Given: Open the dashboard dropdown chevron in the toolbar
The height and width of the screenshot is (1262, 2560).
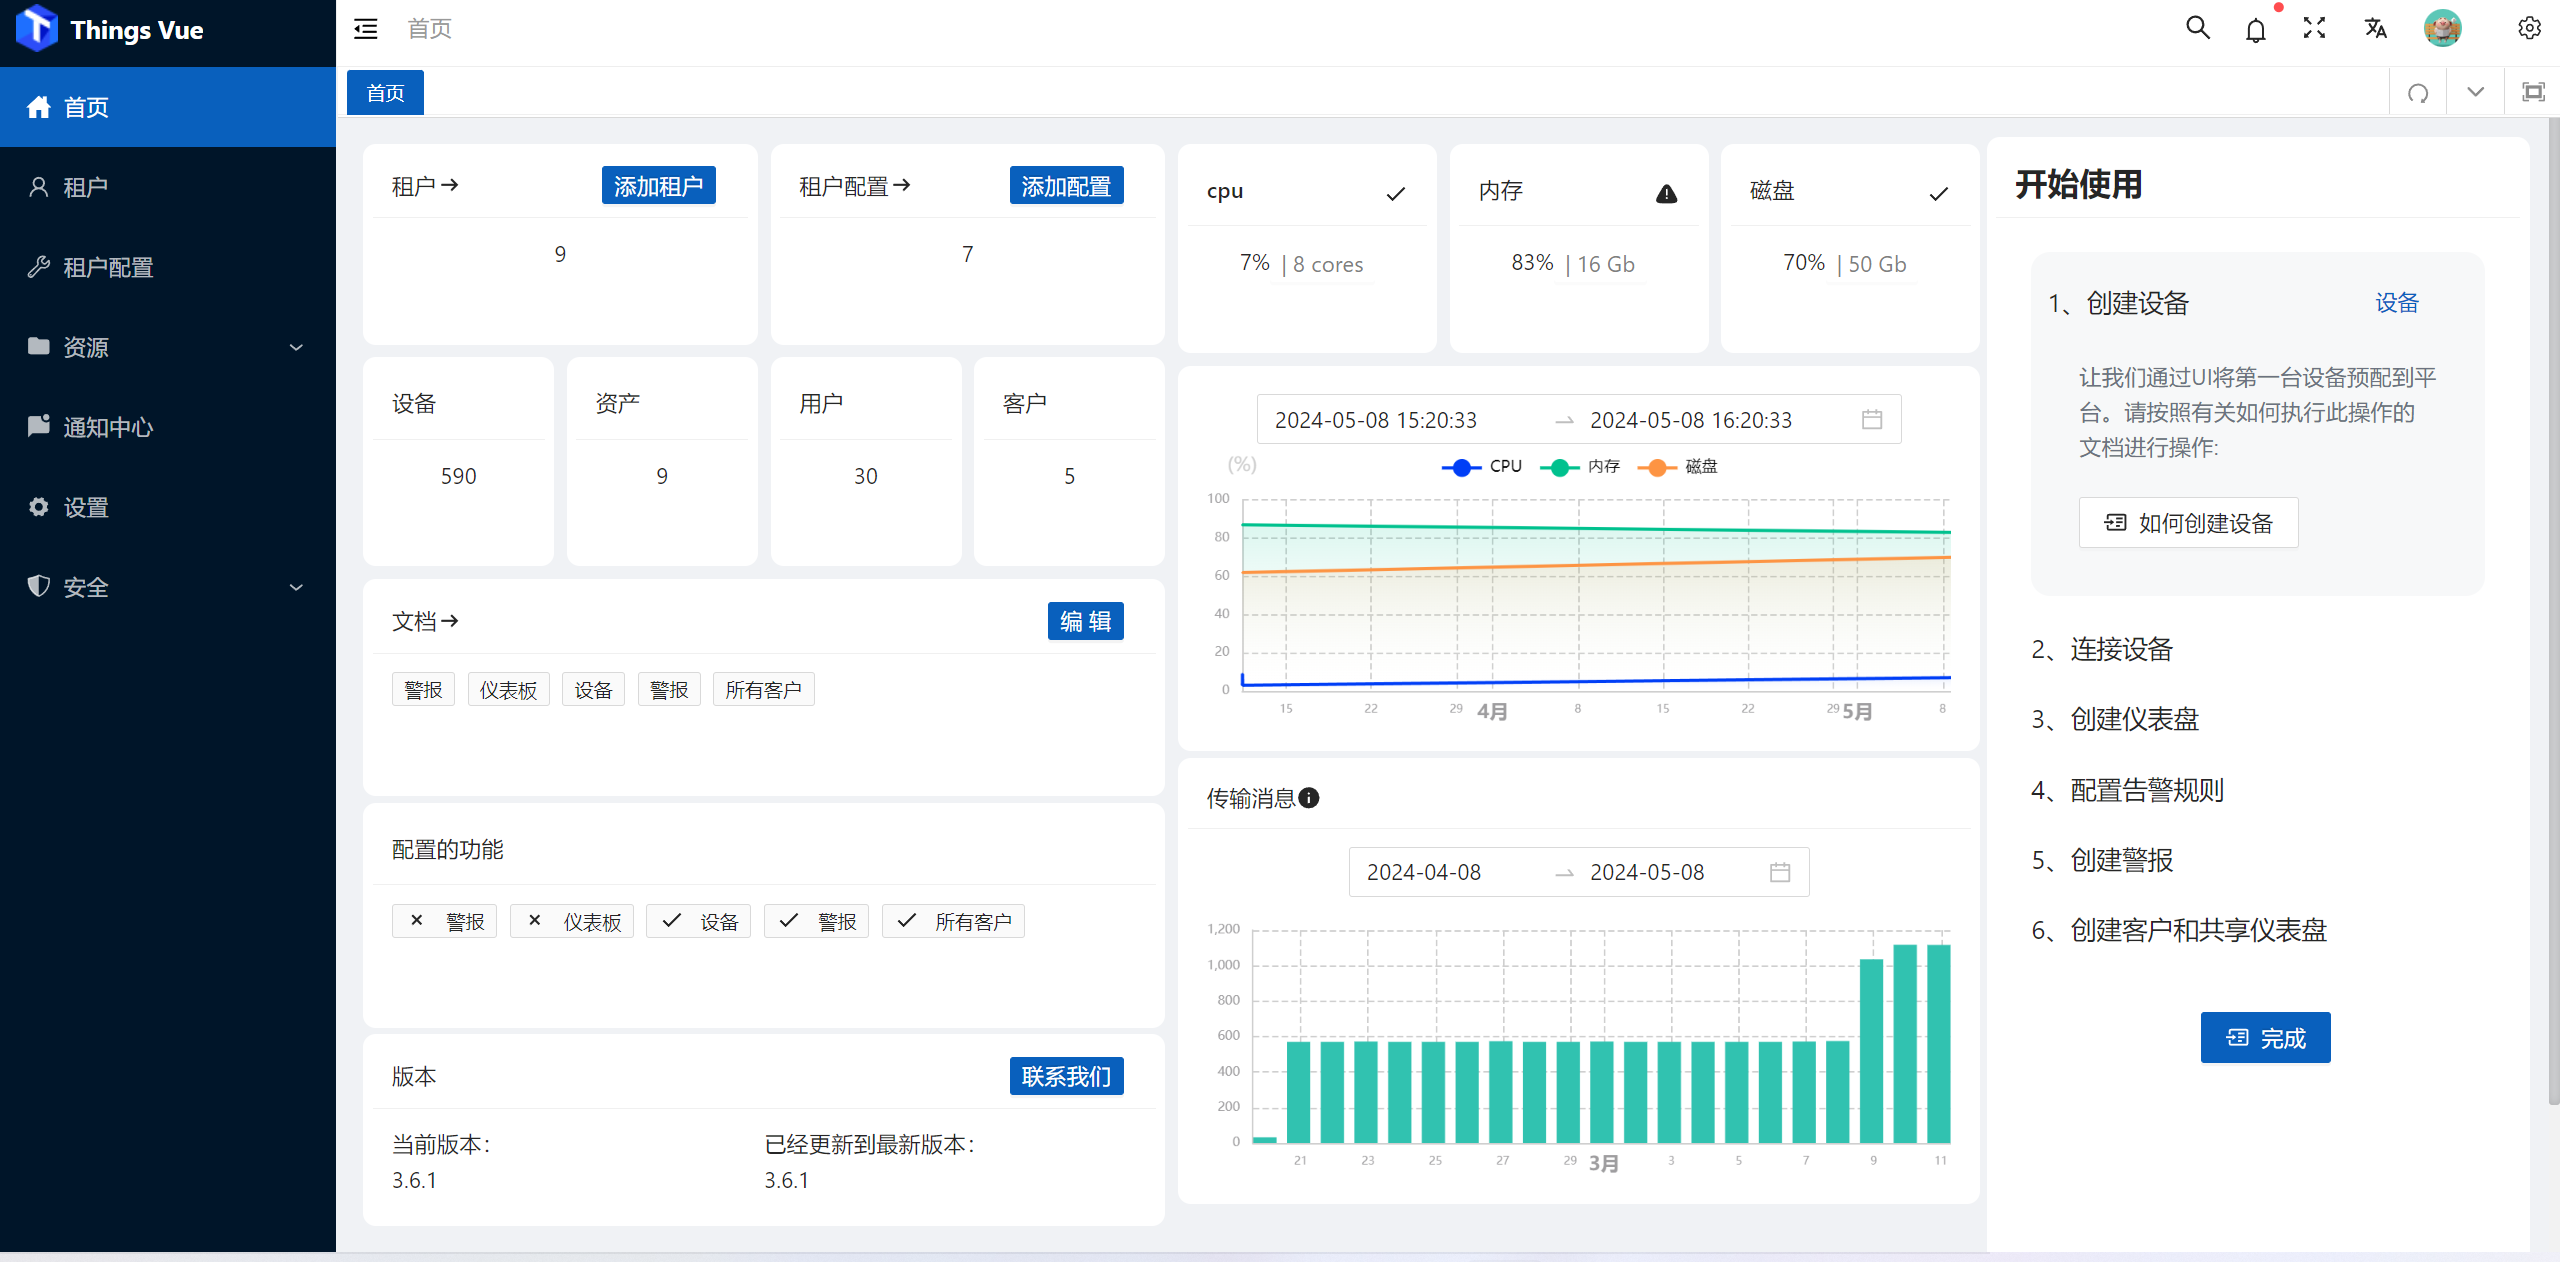Looking at the screenshot, I should 2475,92.
